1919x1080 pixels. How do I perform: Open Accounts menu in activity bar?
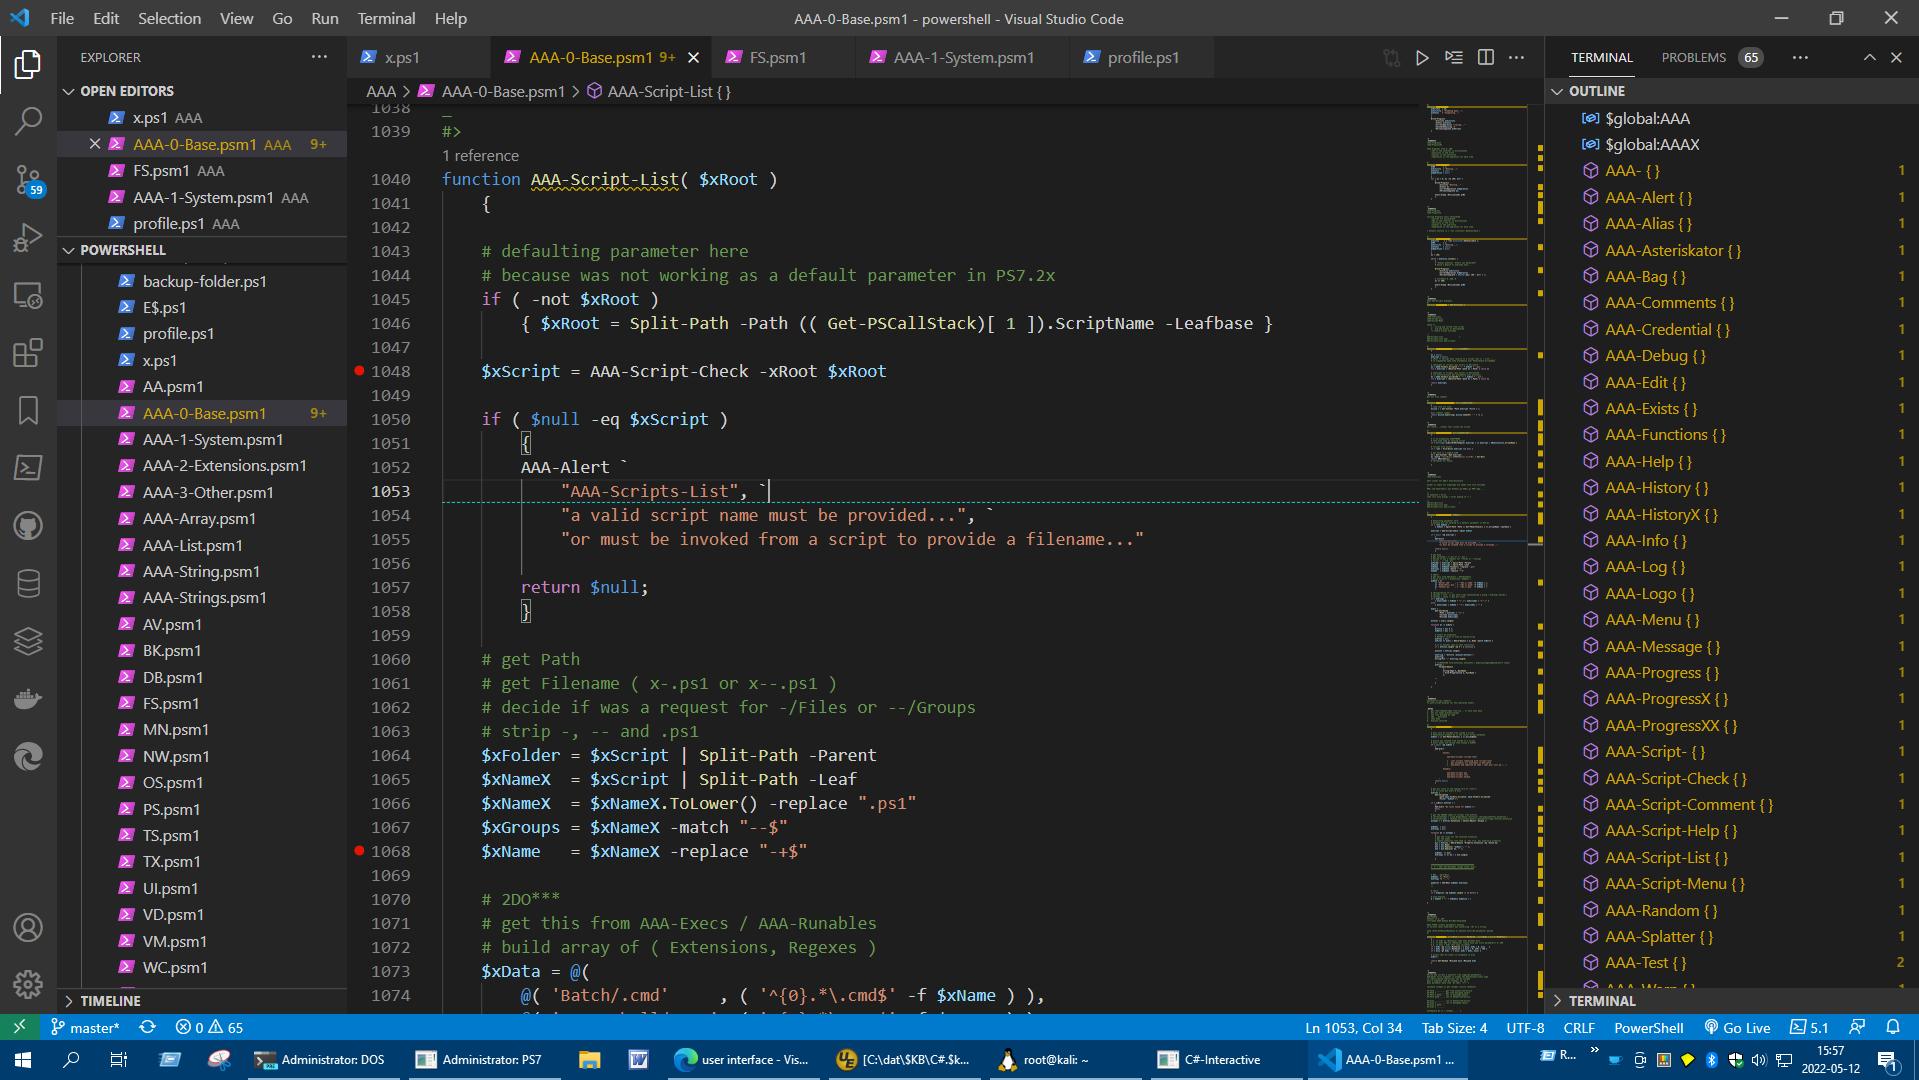[28, 928]
